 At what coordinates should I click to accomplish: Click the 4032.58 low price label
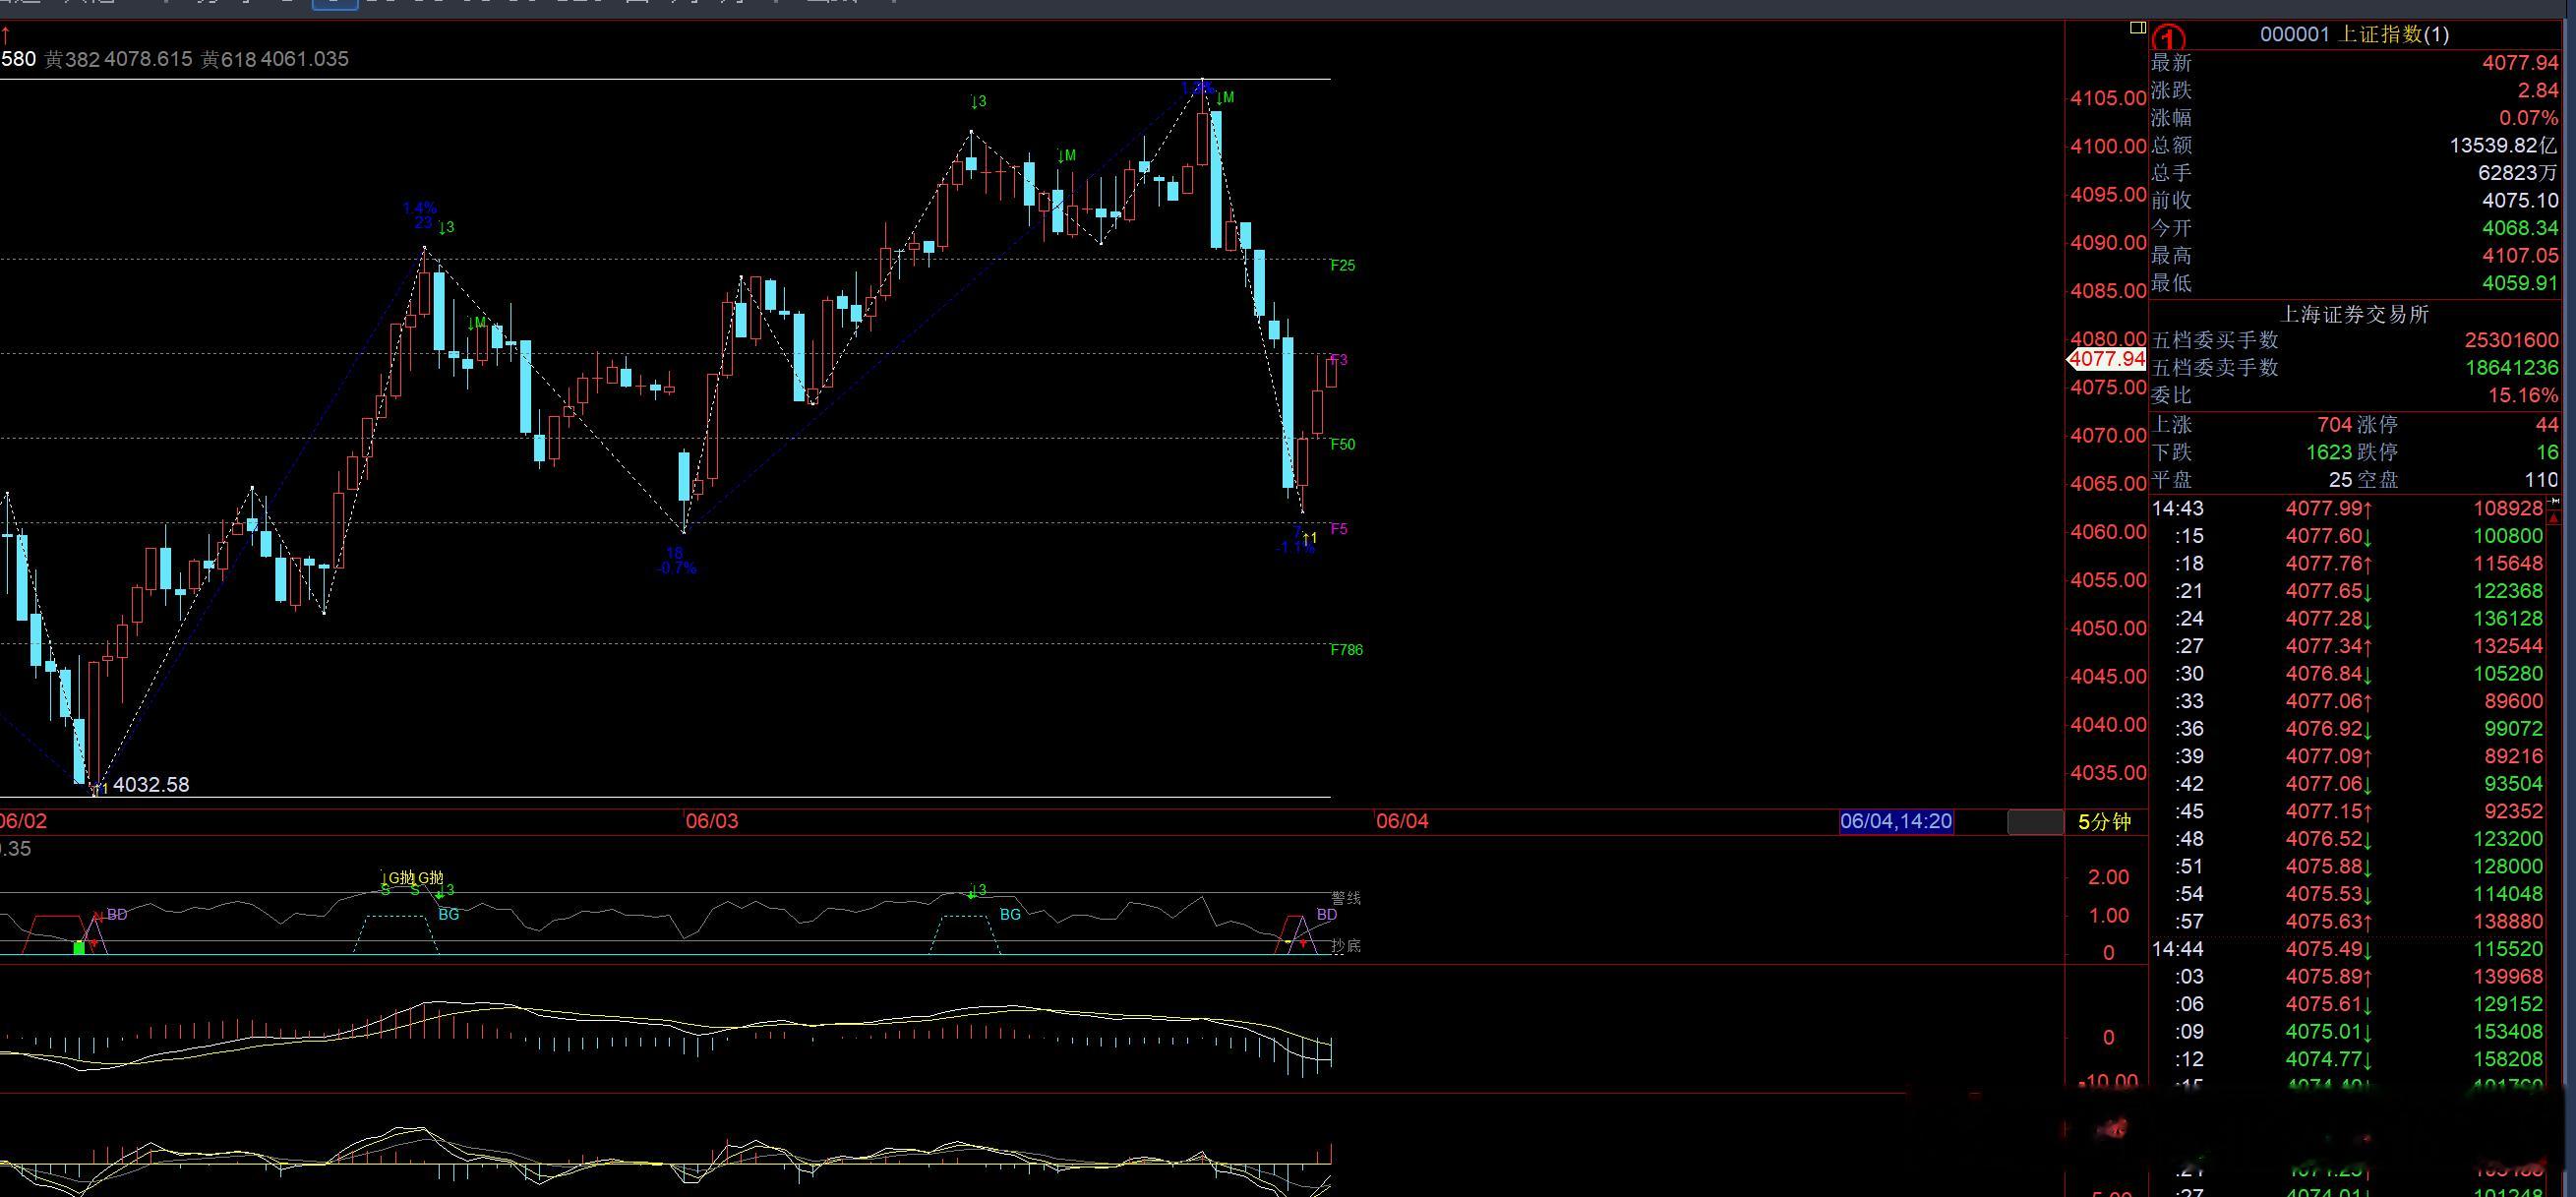coord(151,785)
